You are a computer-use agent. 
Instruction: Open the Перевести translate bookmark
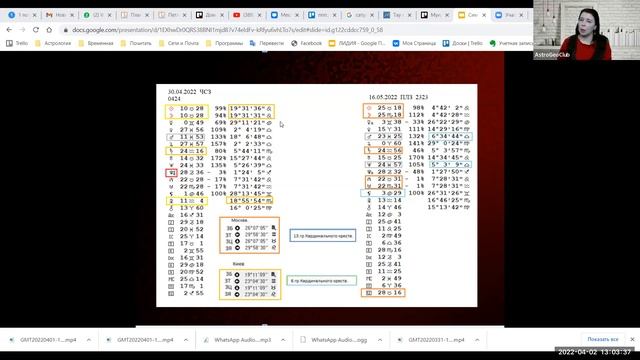[x=267, y=43]
